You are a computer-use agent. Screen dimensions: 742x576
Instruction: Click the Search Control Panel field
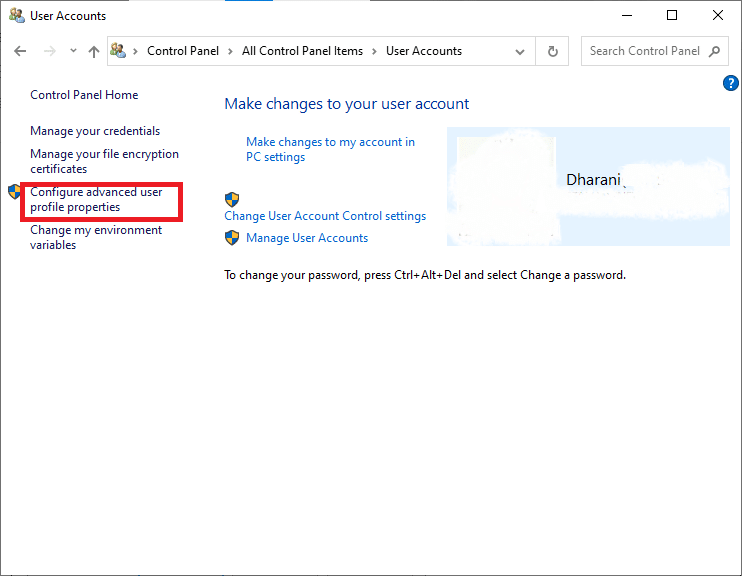[x=645, y=51]
